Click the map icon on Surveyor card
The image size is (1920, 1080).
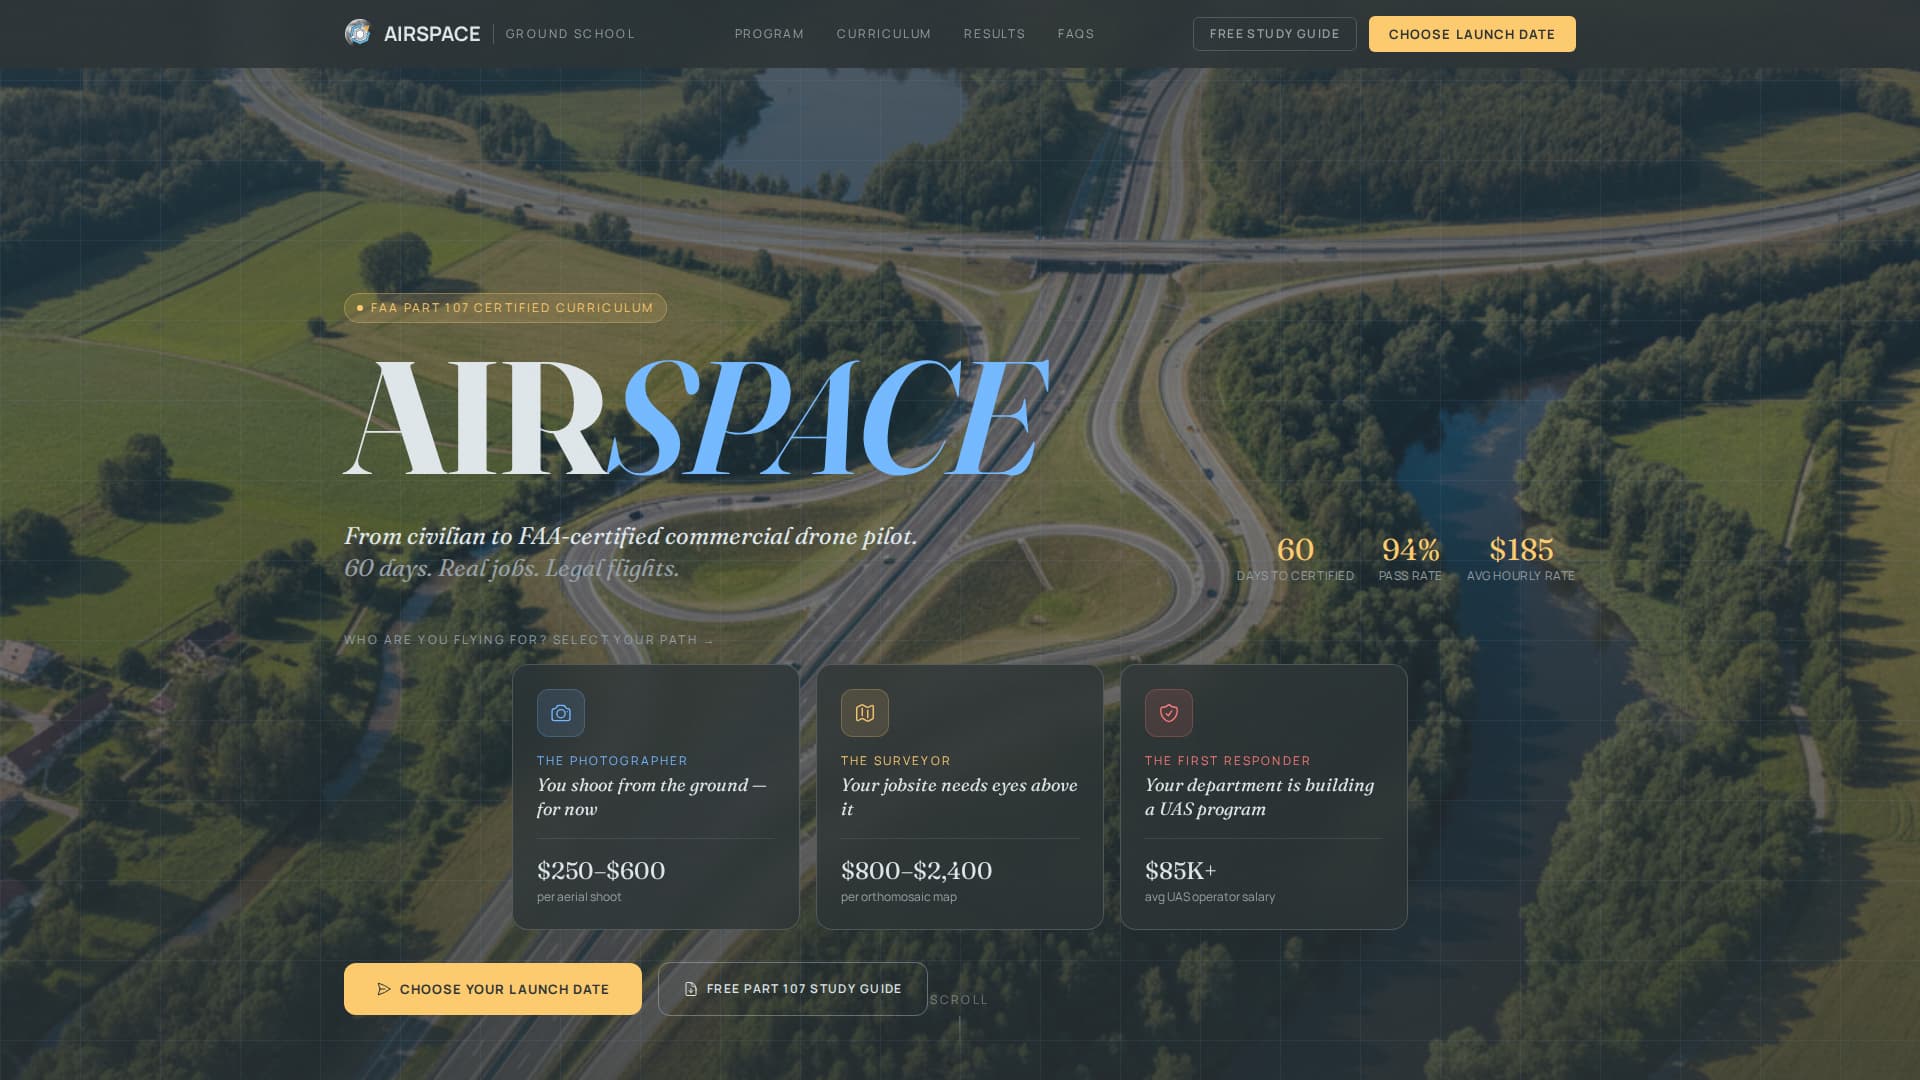(865, 713)
